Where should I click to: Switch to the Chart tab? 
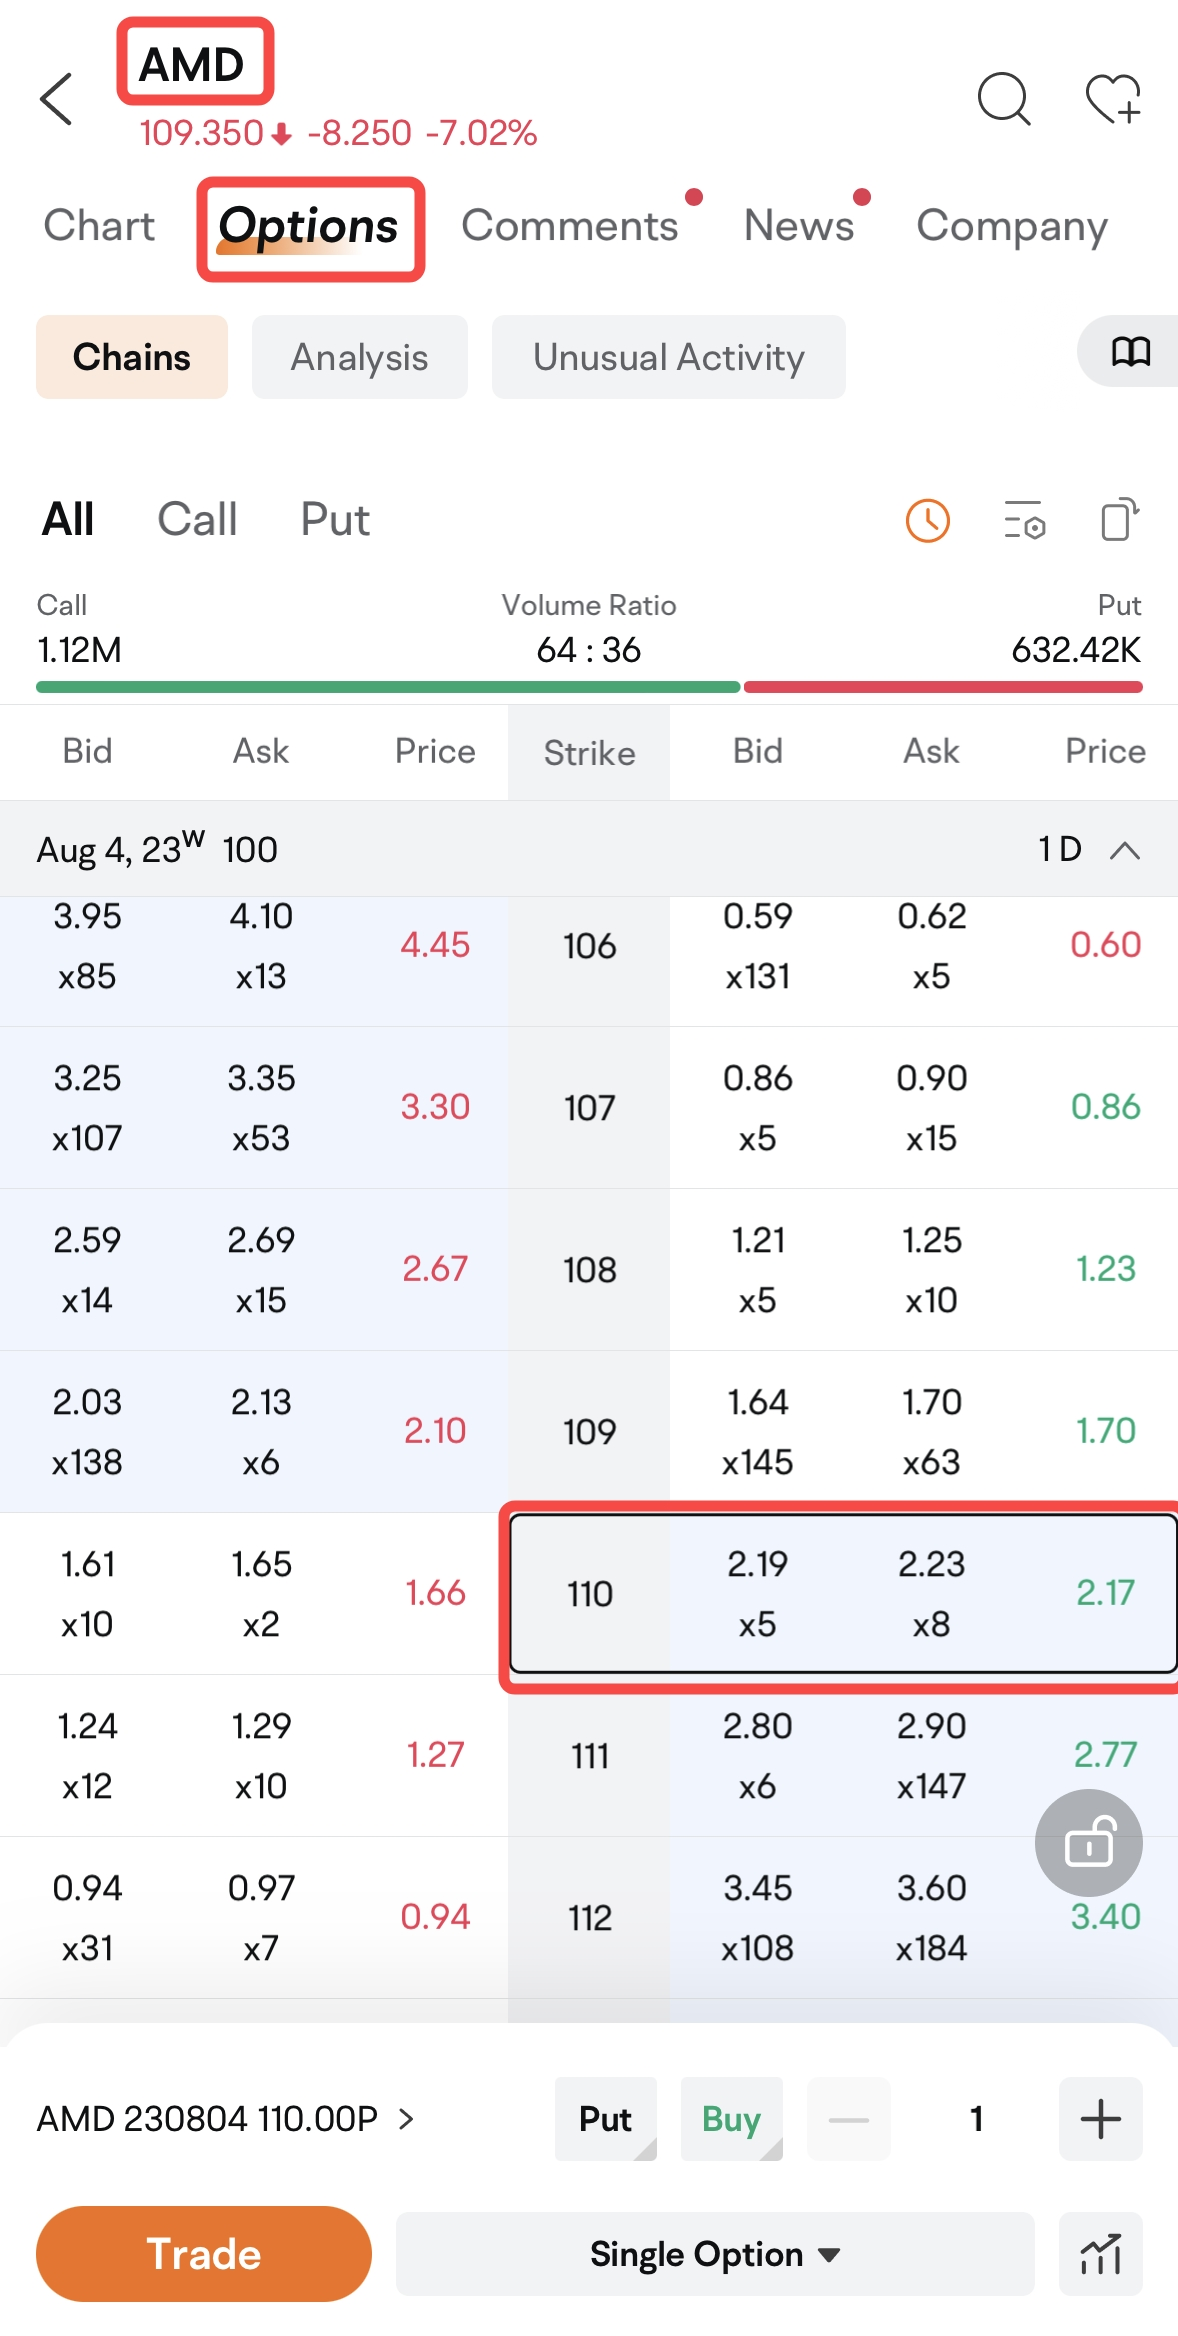(99, 226)
